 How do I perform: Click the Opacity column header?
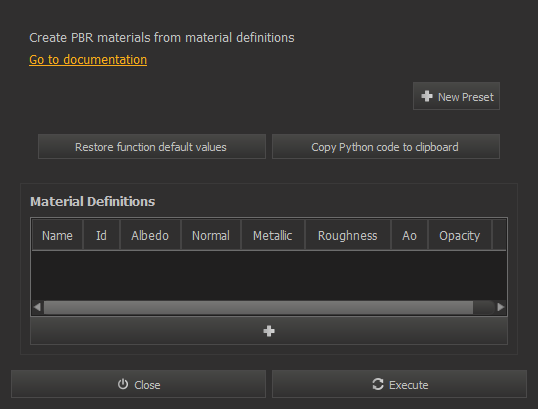[x=459, y=235]
